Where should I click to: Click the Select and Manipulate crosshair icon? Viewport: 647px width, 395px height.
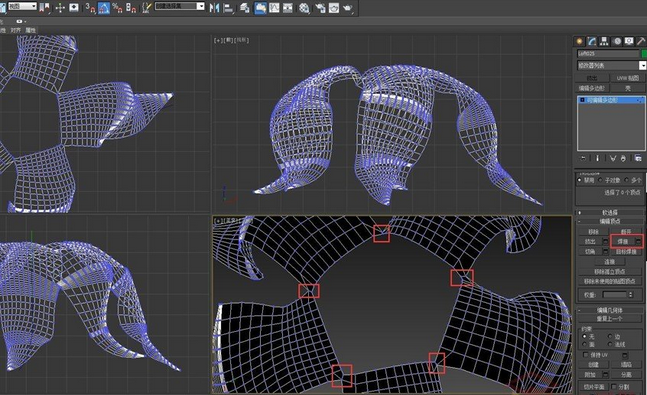(60, 7)
